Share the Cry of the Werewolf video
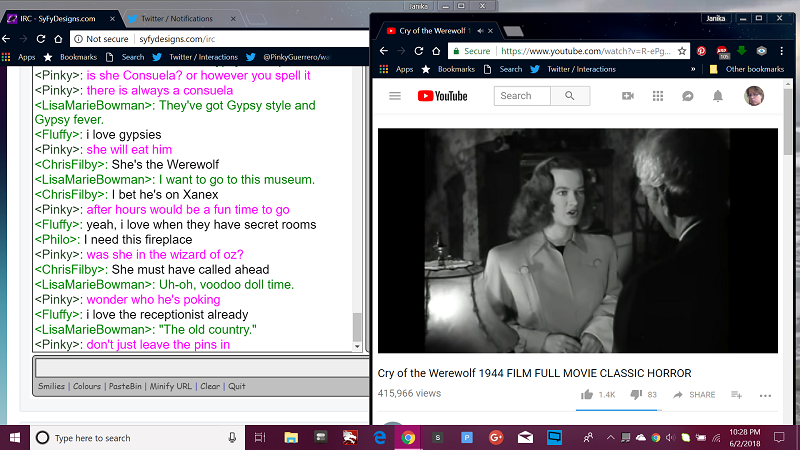Viewport: 800px width, 450px height. tap(694, 394)
